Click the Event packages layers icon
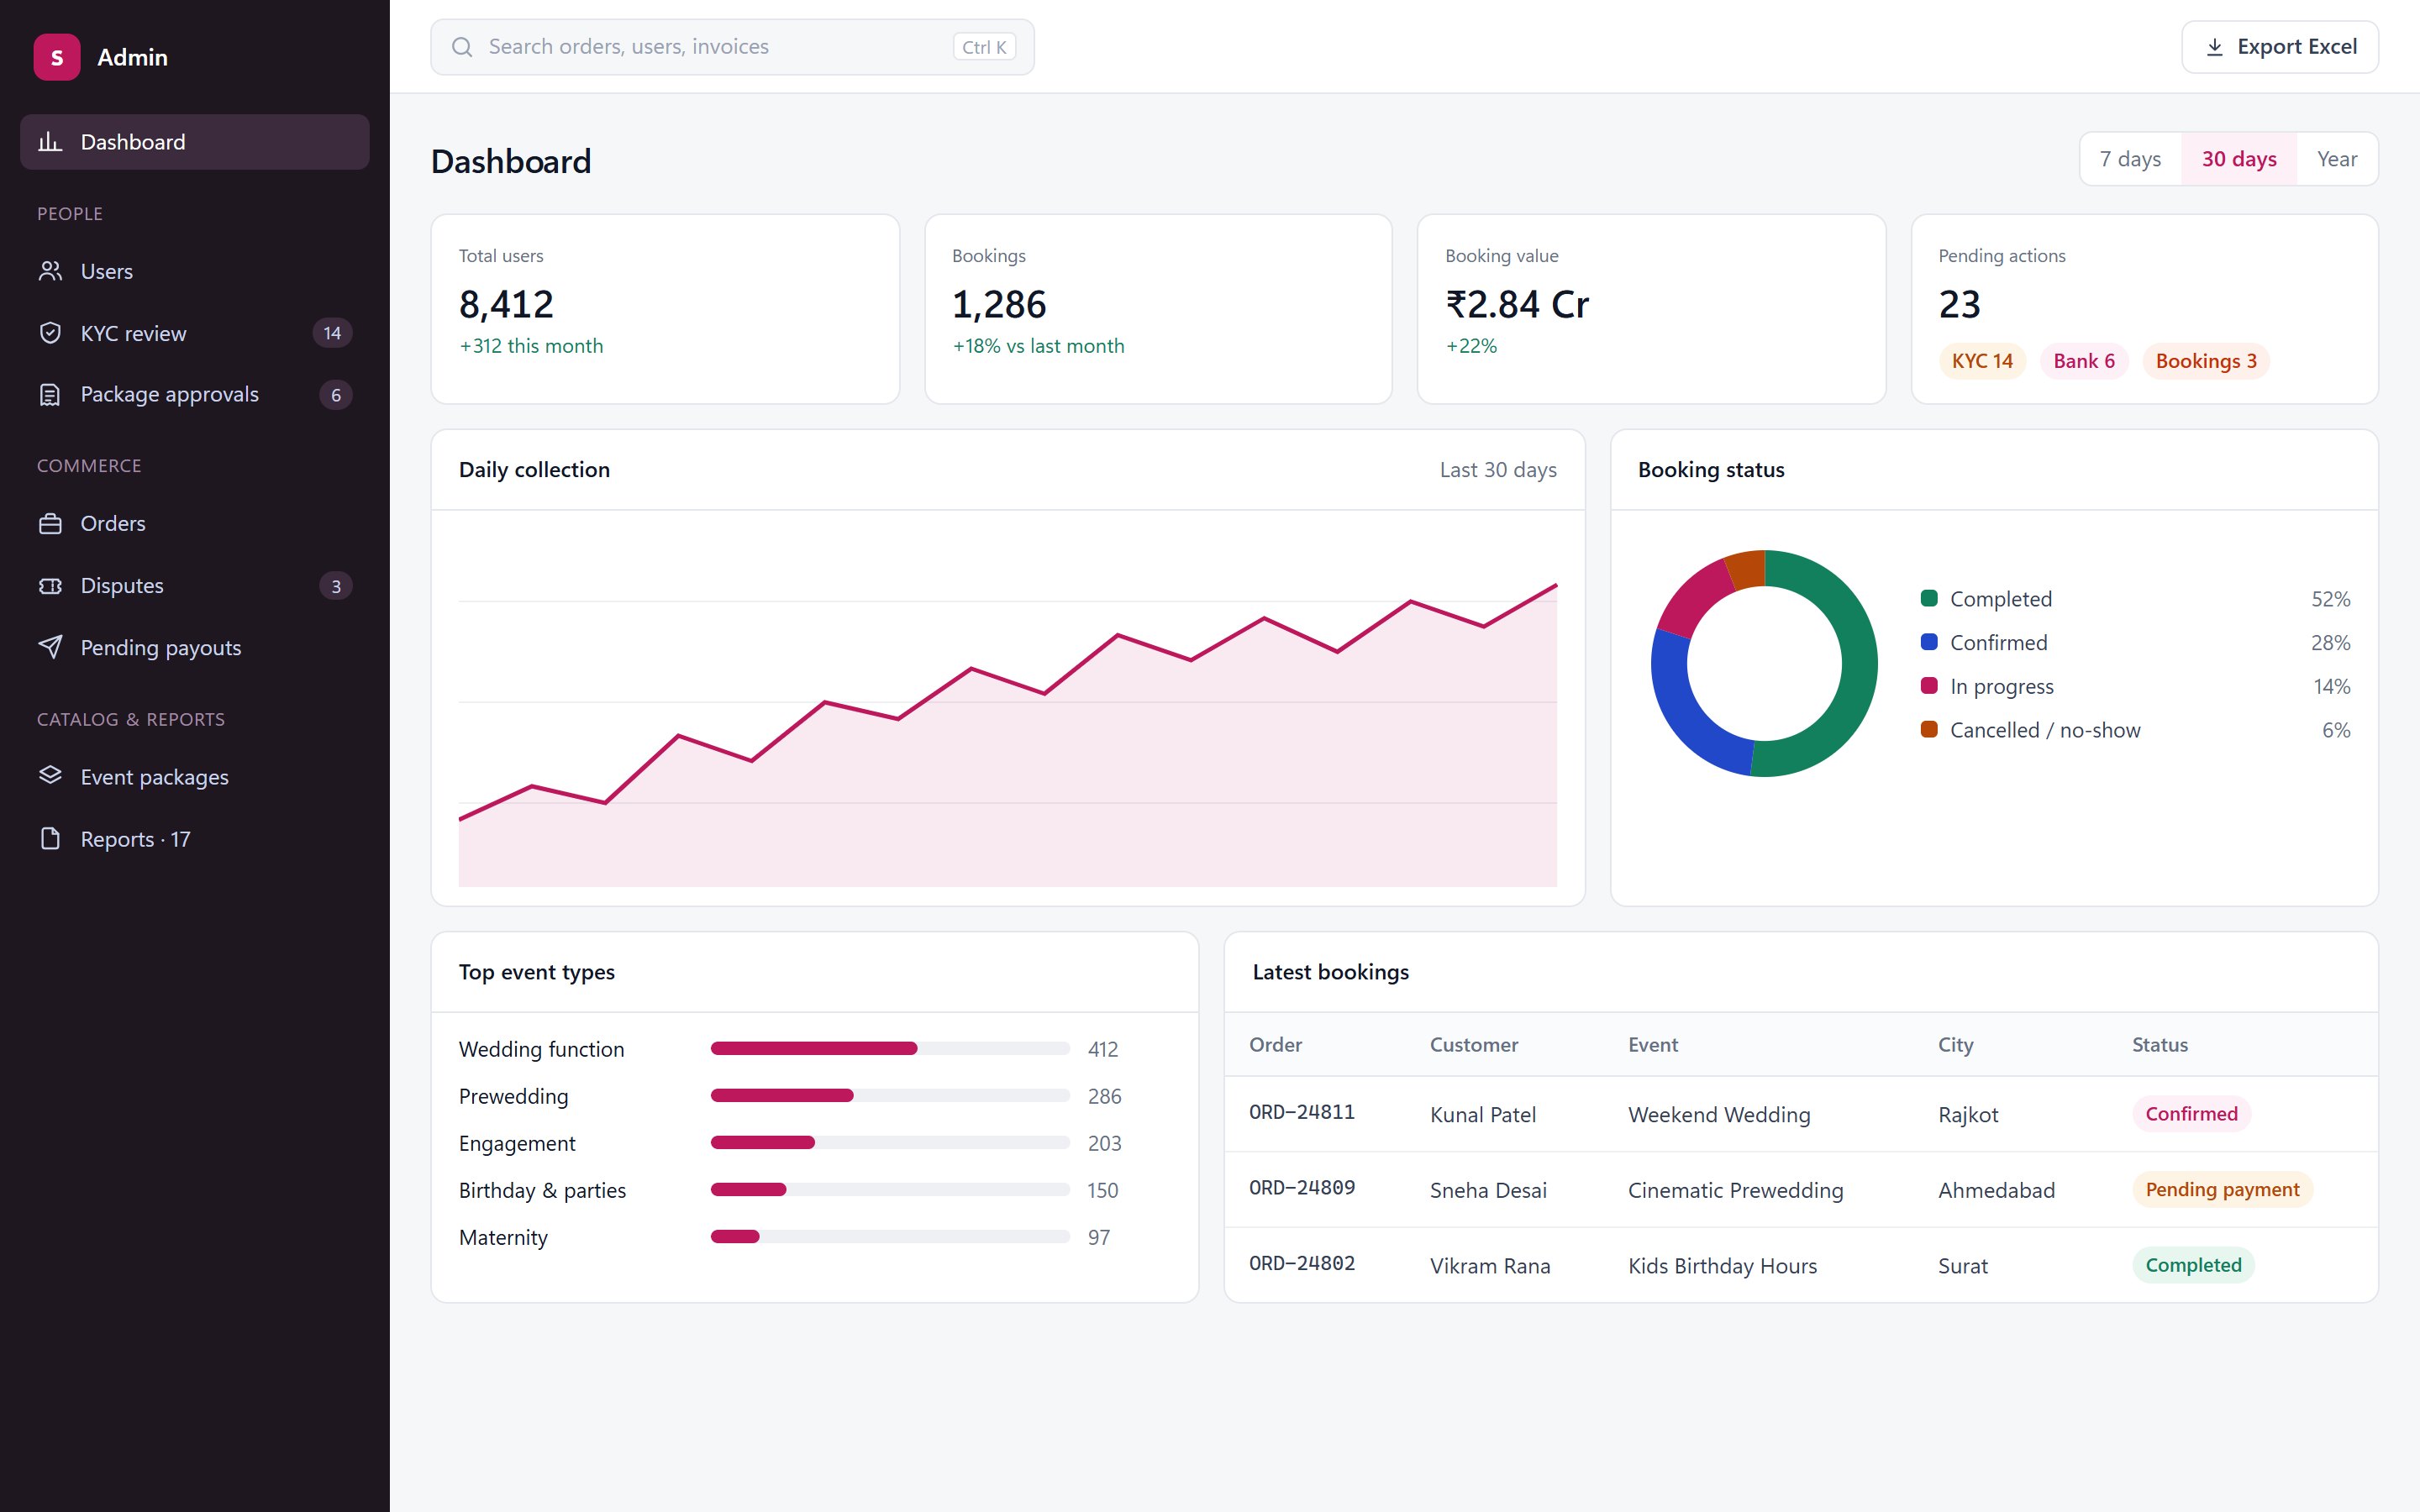This screenshot has width=2420, height=1512. tap(50, 776)
